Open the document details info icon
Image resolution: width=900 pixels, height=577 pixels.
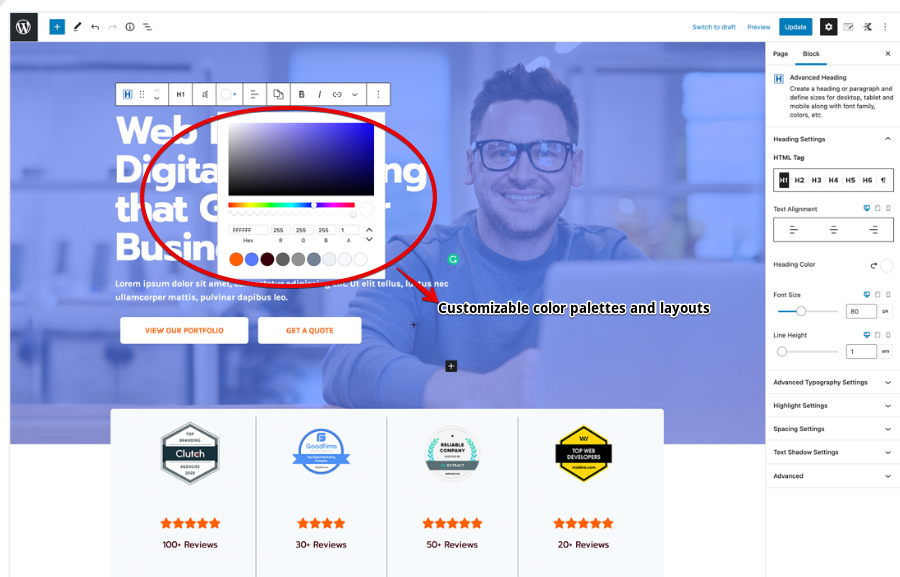click(x=130, y=27)
